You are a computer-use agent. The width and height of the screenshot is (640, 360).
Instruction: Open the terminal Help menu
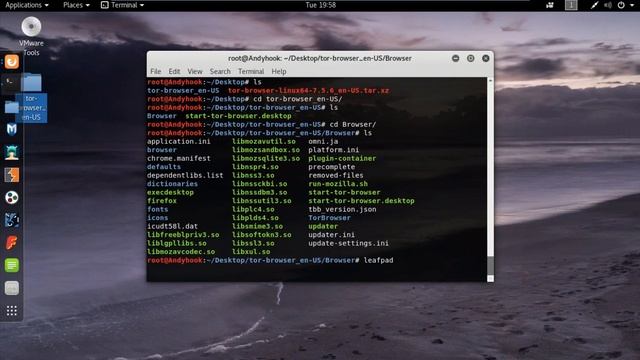279,71
